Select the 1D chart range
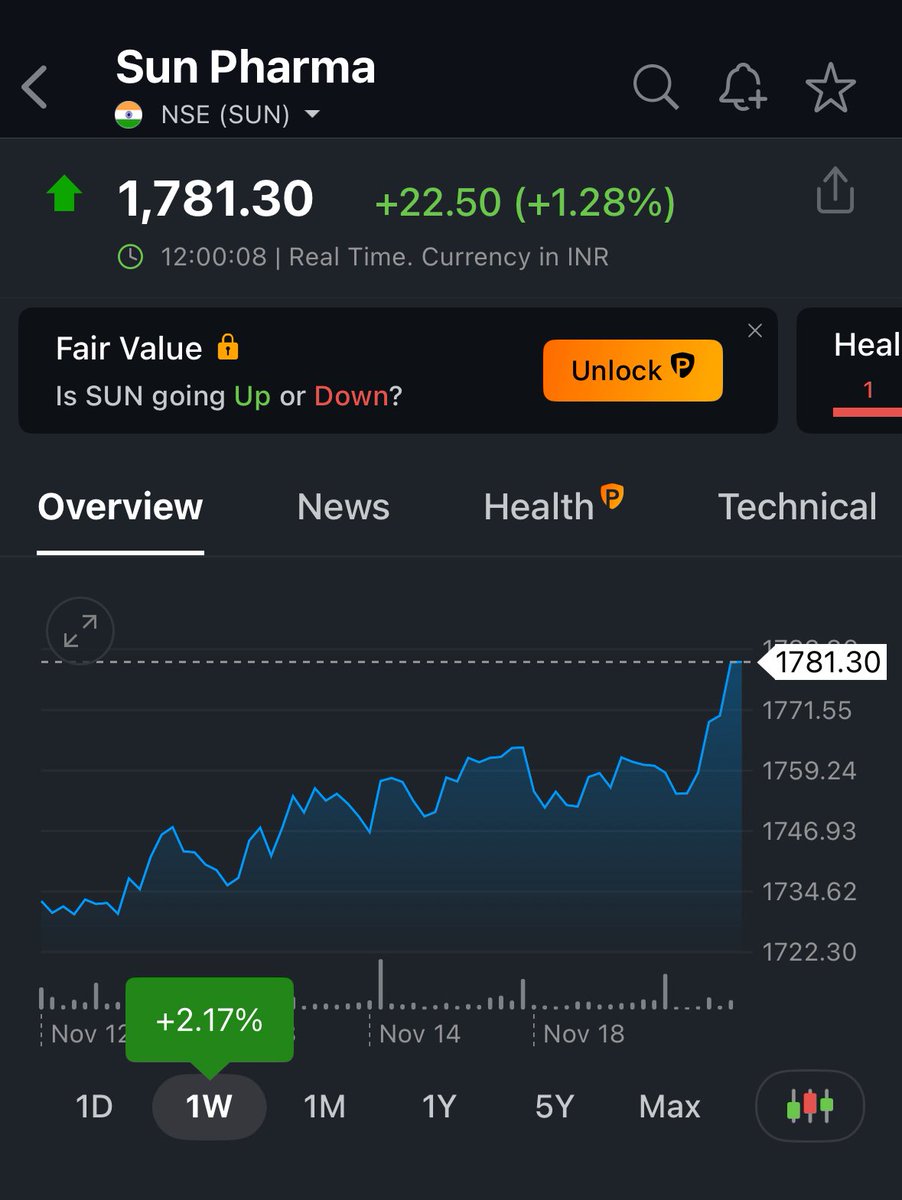This screenshot has height=1200, width=902. coord(94,1107)
